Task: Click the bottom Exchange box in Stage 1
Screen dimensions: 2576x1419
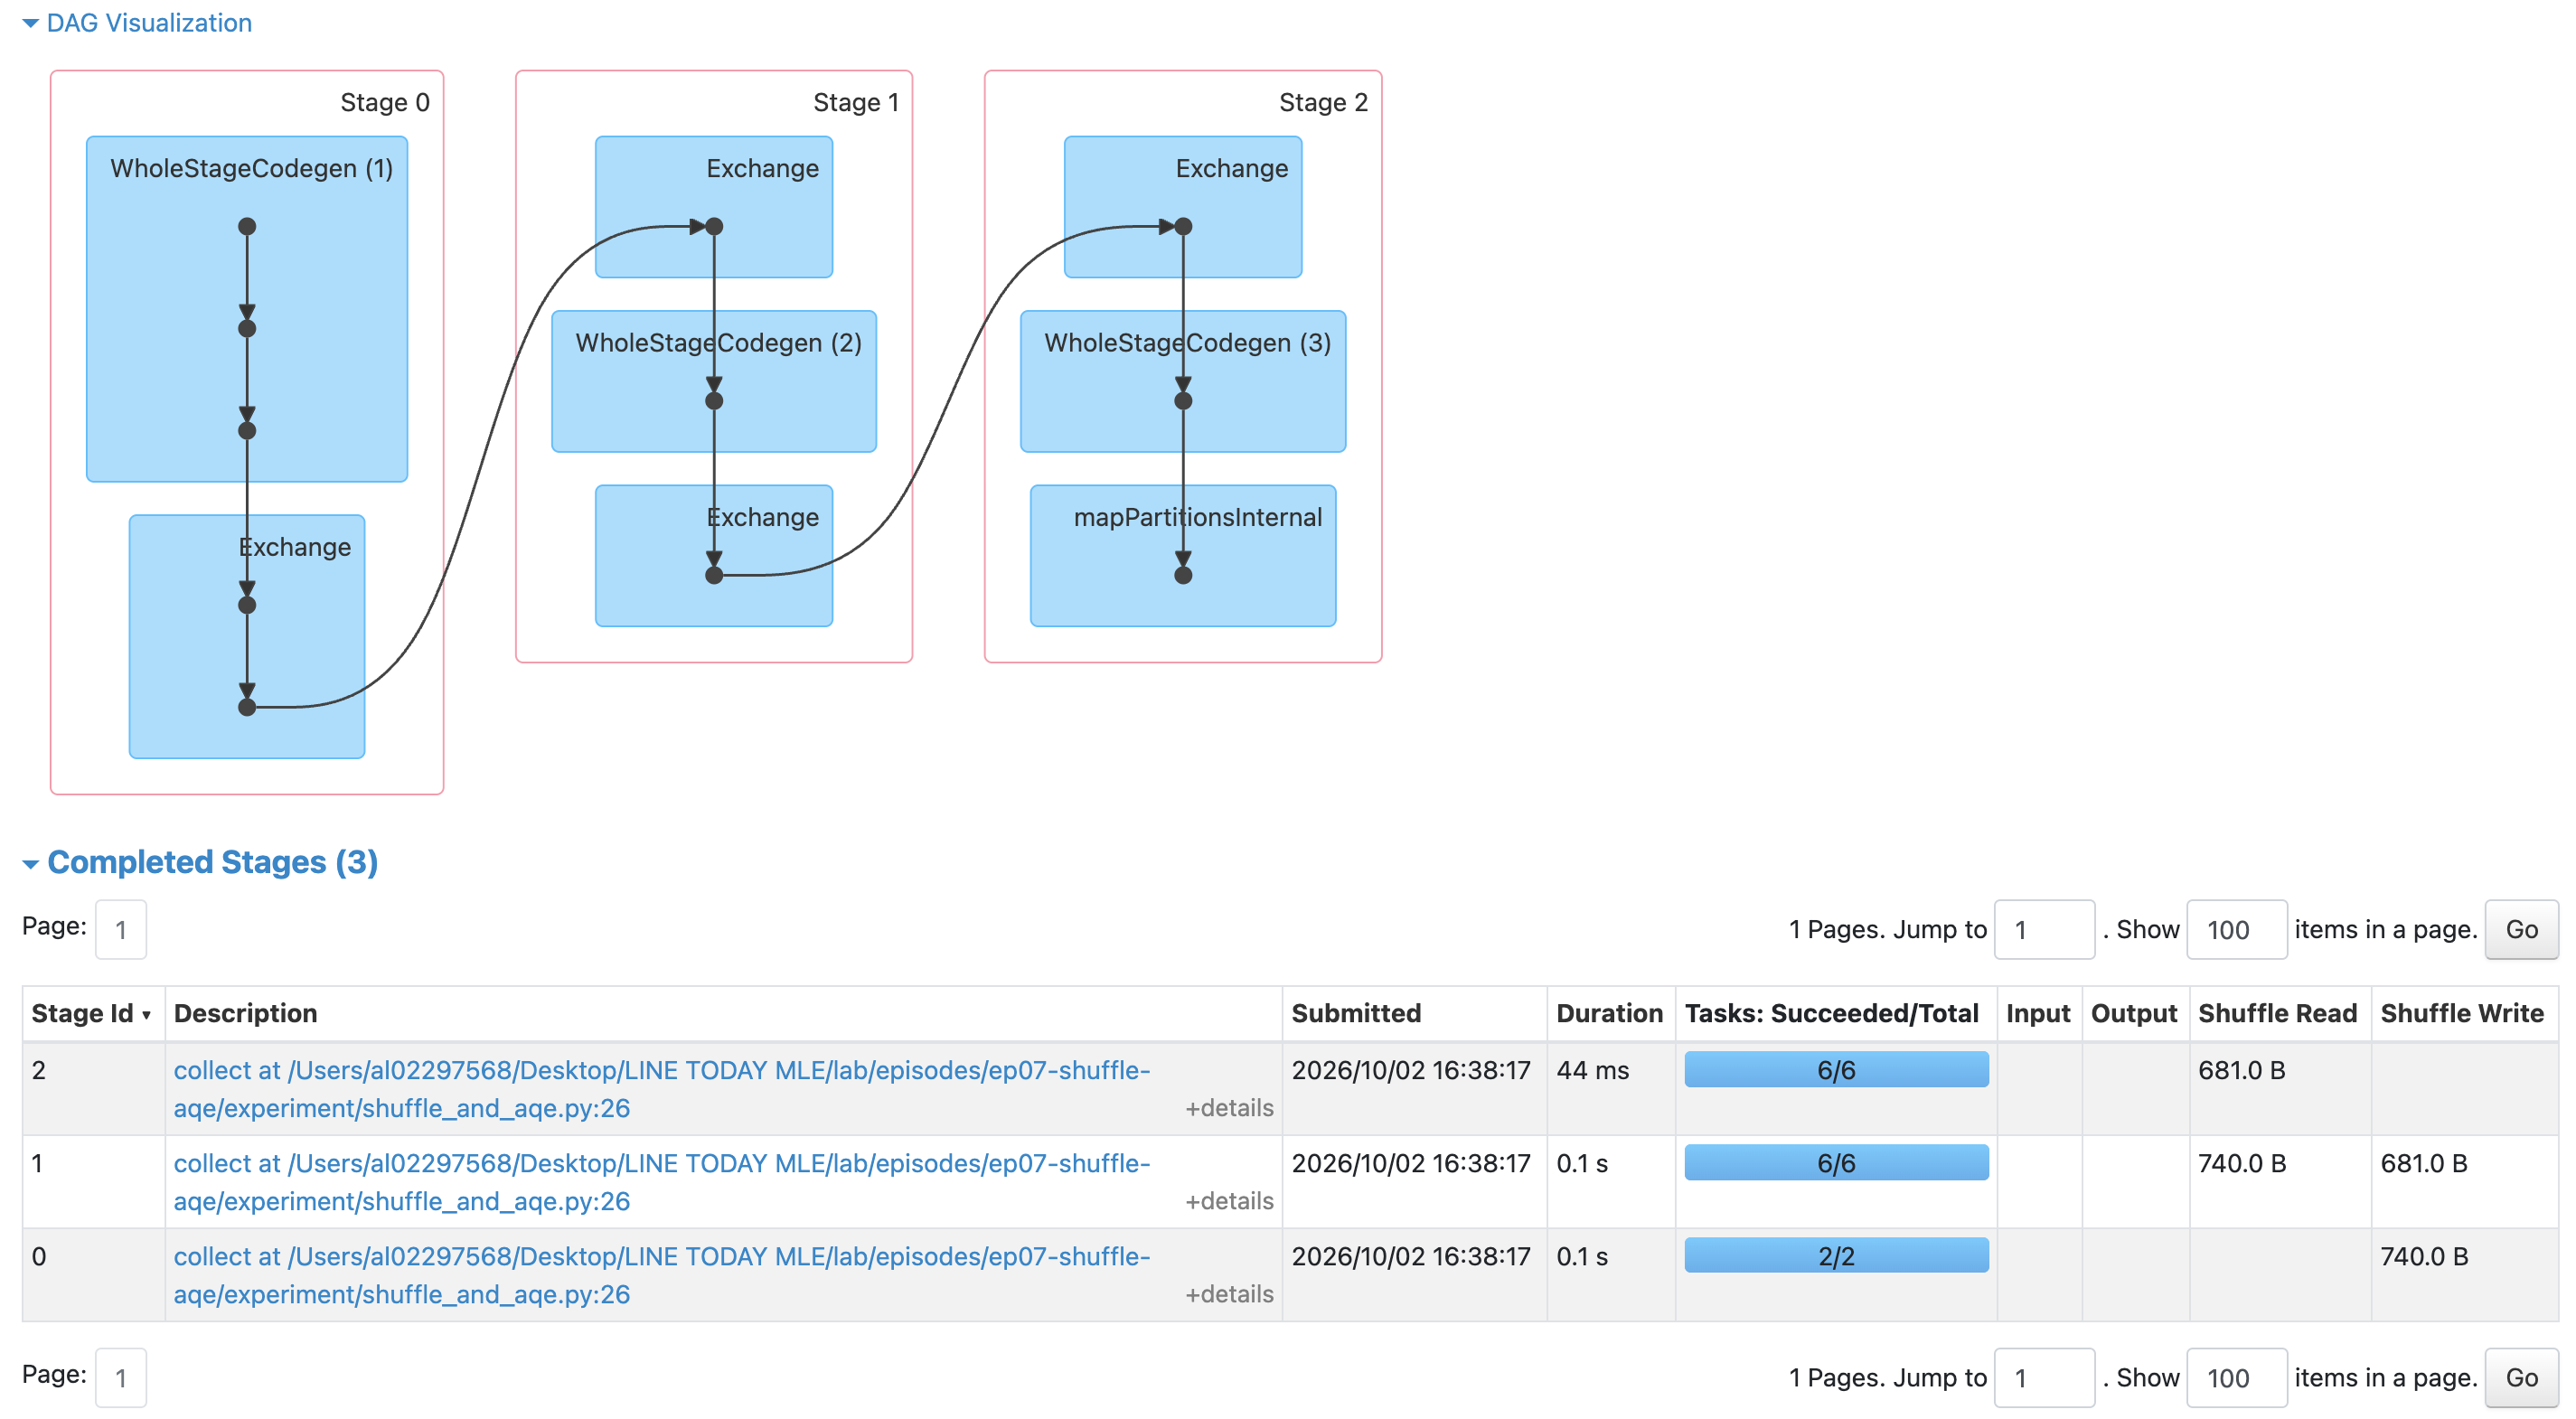Action: pyautogui.click(x=714, y=556)
